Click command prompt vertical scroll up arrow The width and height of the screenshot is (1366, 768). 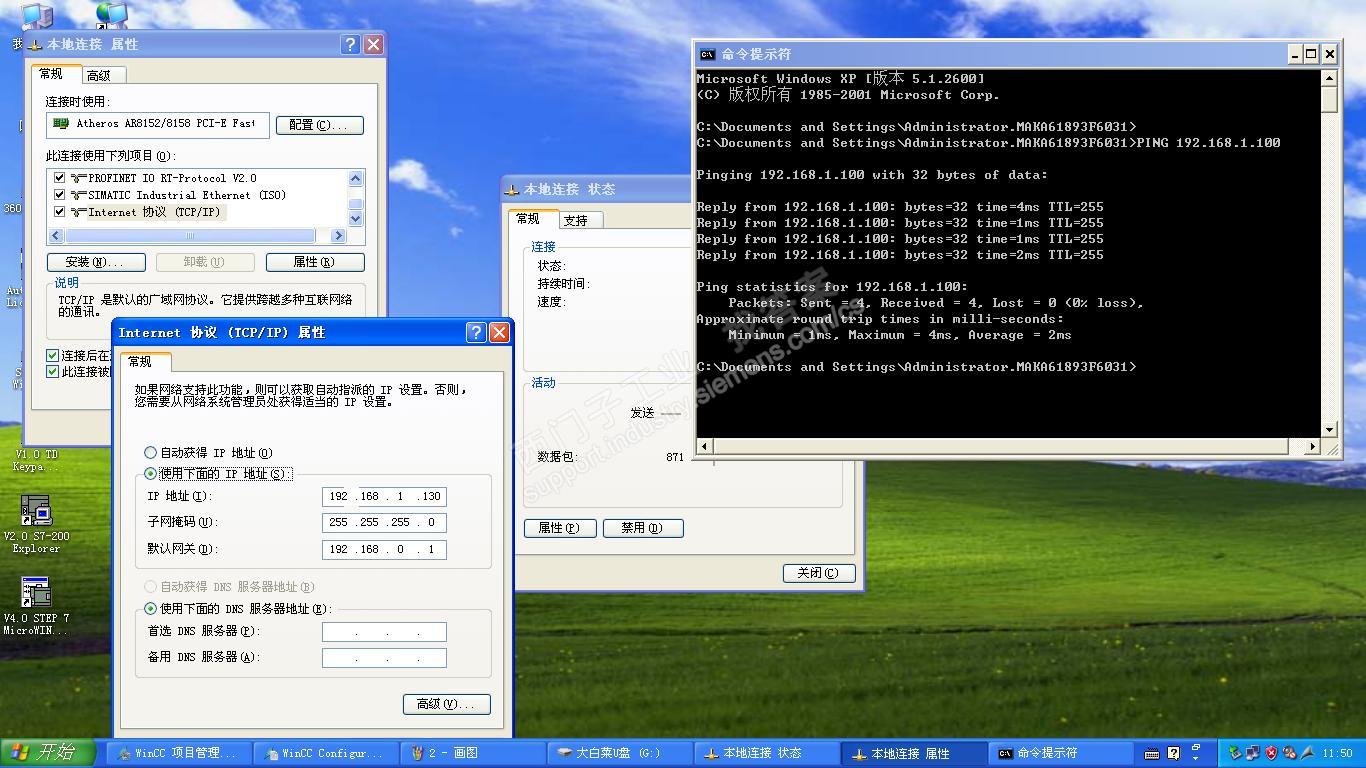pos(1330,78)
